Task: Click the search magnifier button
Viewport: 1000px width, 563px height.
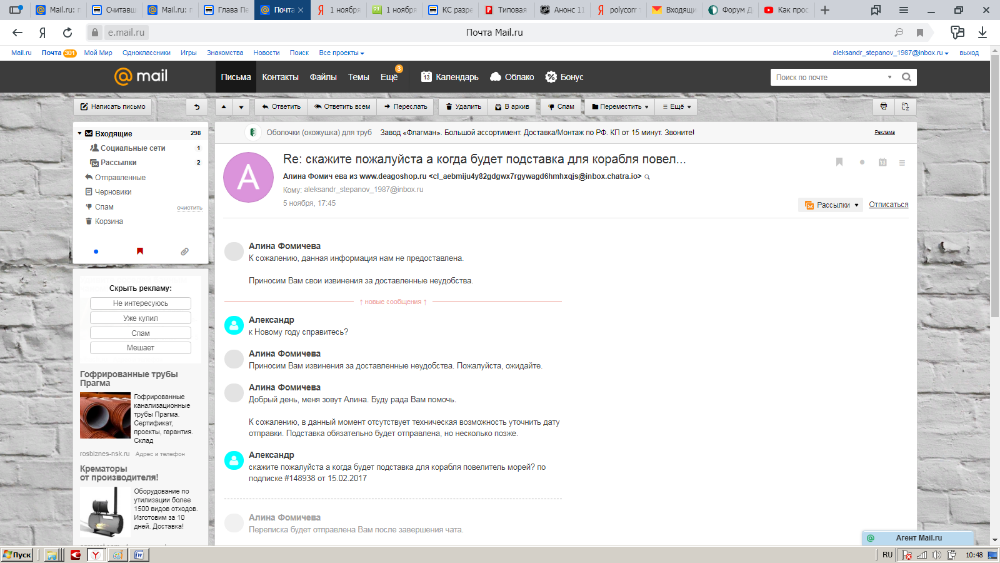Action: tap(906, 77)
